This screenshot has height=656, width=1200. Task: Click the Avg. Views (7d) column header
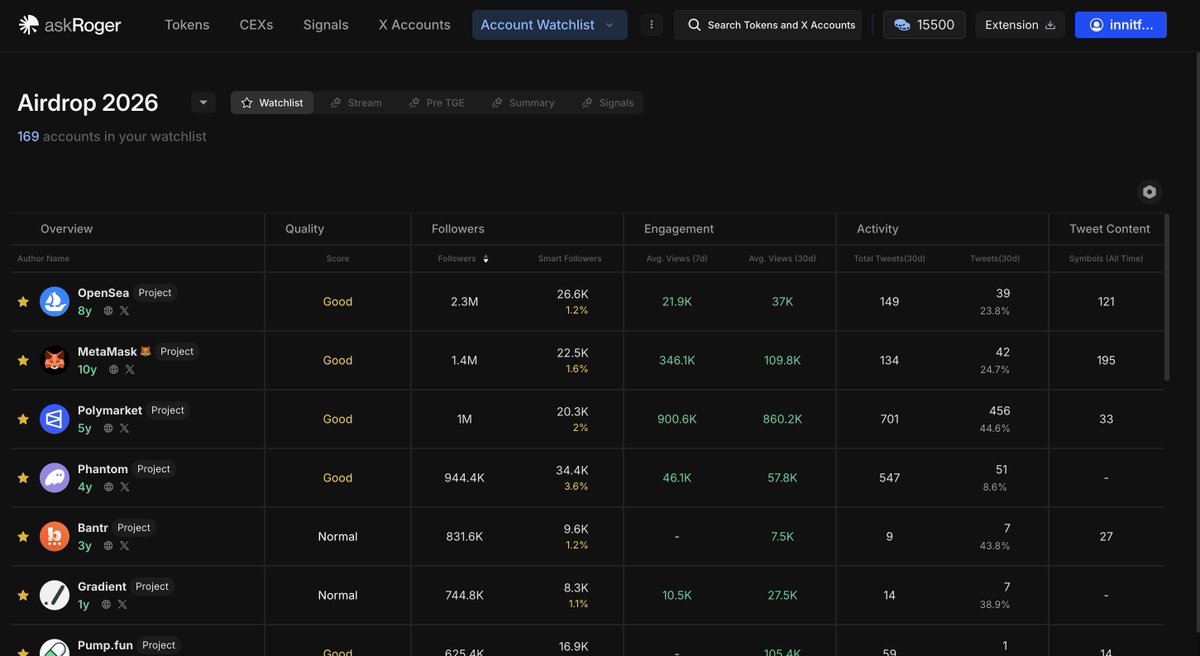[677, 258]
